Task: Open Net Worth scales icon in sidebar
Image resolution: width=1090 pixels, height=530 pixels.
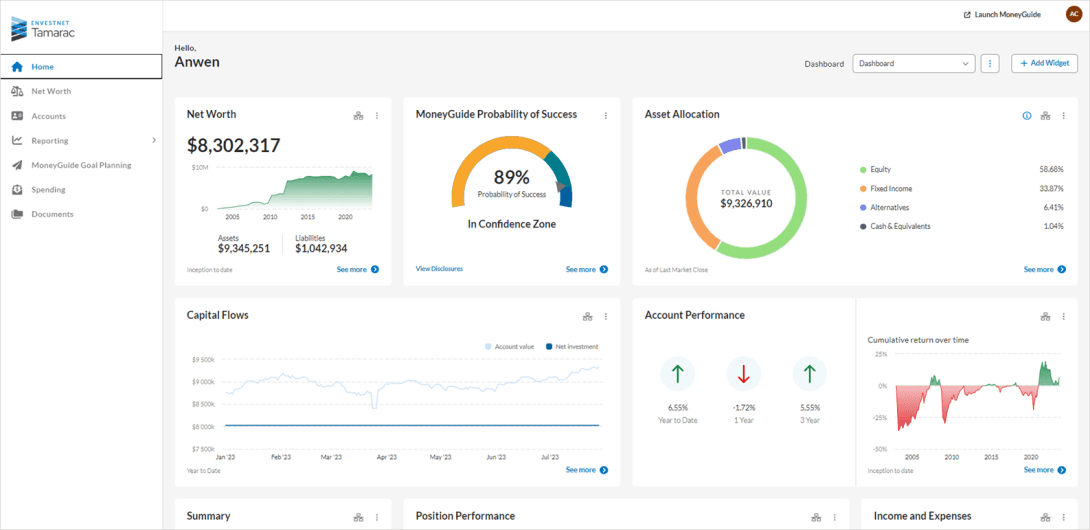Action: pos(17,91)
